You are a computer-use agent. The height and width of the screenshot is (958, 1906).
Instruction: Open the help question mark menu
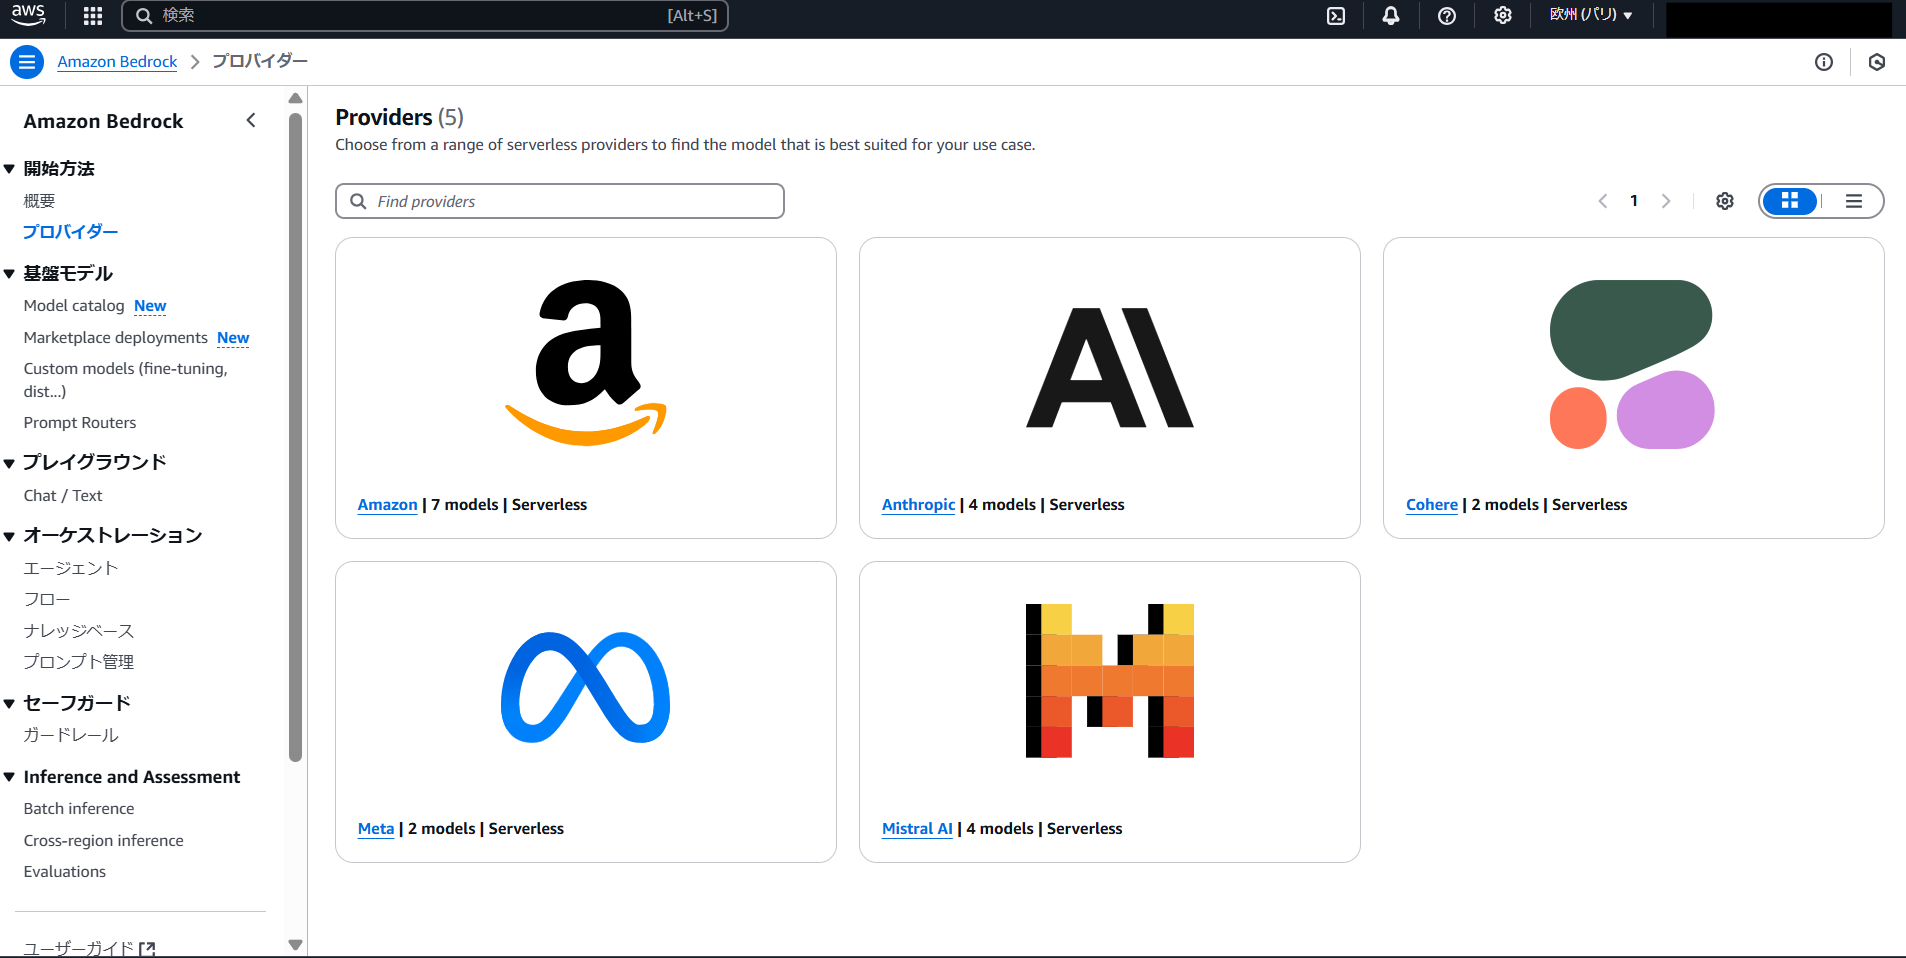(x=1447, y=16)
